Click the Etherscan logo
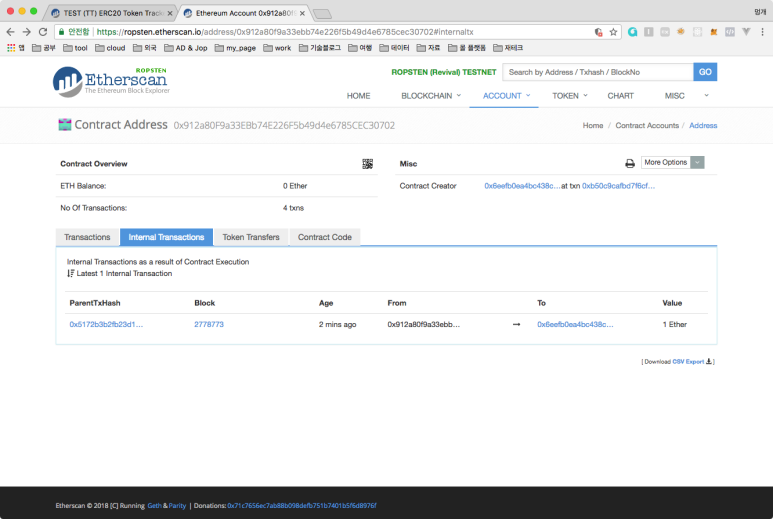The height and width of the screenshot is (519, 773). (x=111, y=81)
